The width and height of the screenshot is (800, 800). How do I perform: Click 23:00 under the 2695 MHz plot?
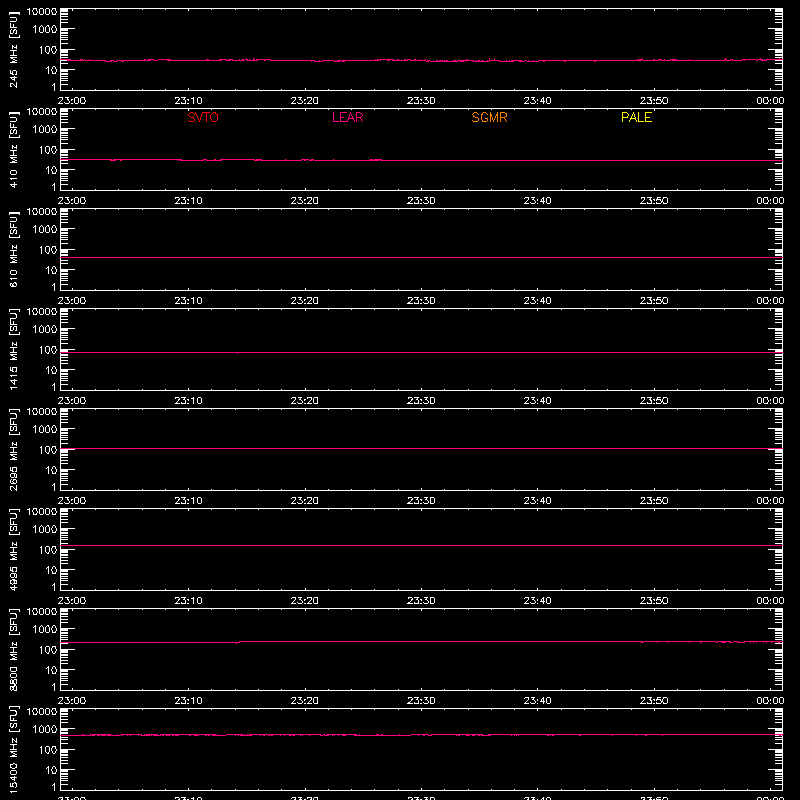[72, 501]
